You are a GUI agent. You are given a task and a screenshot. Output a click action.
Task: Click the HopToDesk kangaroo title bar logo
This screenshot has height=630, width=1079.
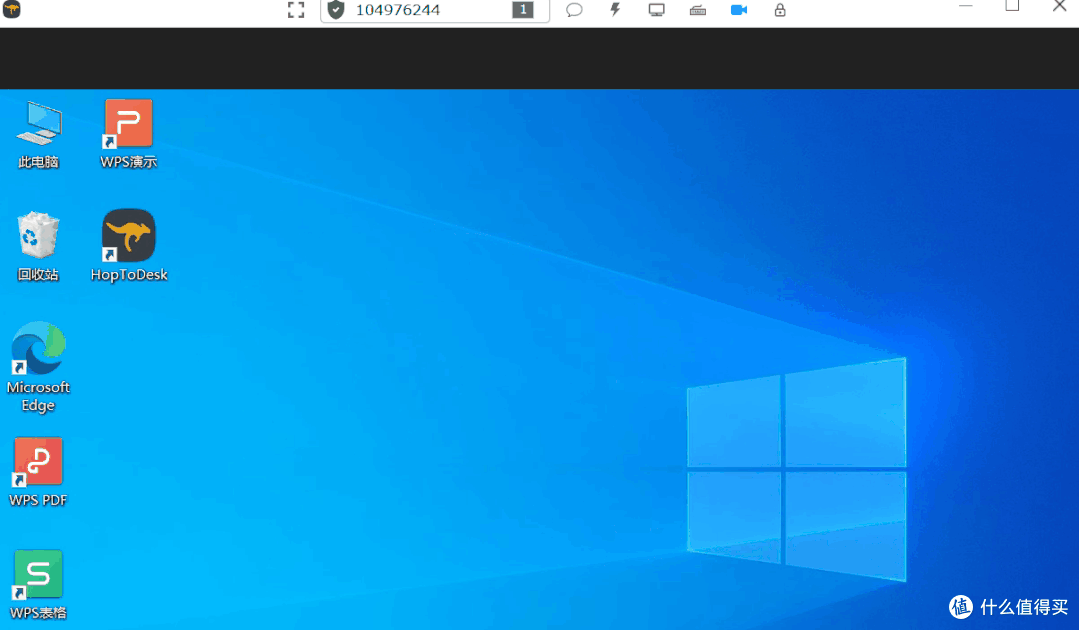12,9
